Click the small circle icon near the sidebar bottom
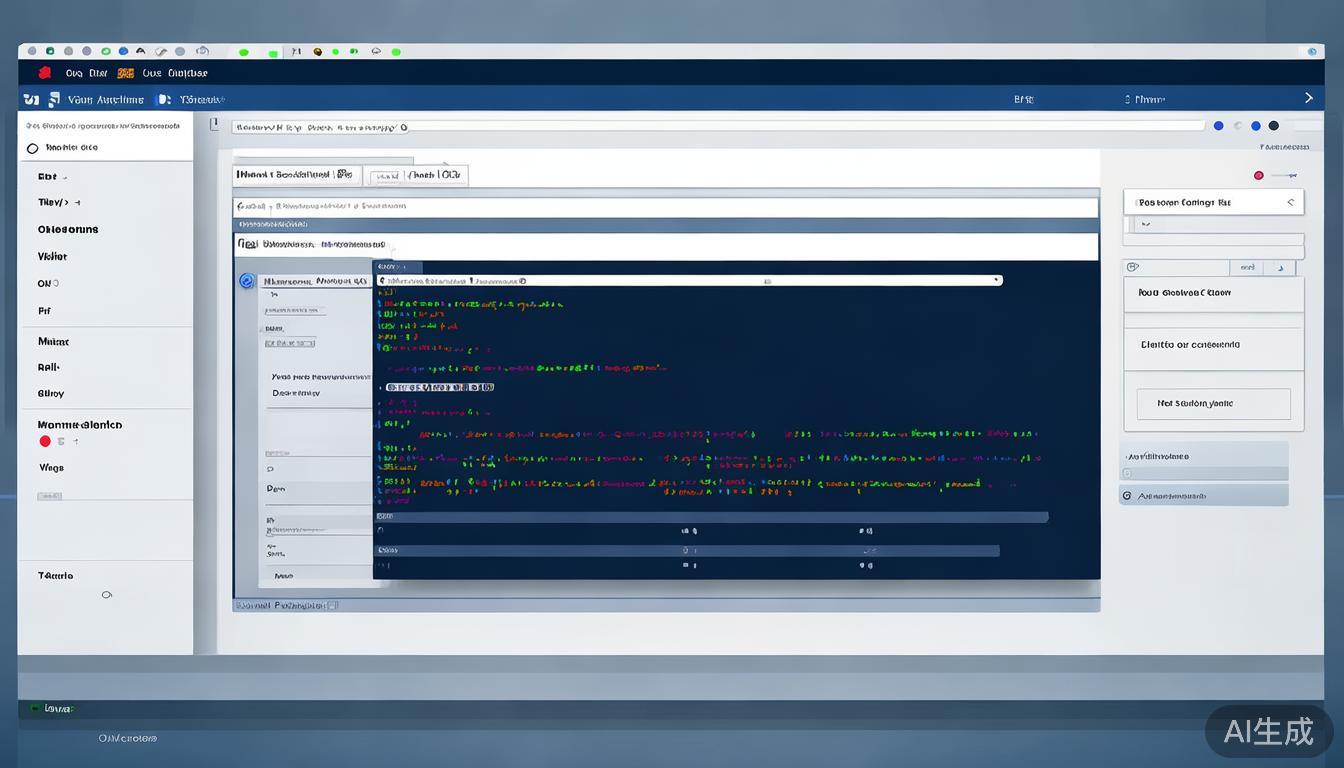1344x768 pixels. tap(107, 595)
